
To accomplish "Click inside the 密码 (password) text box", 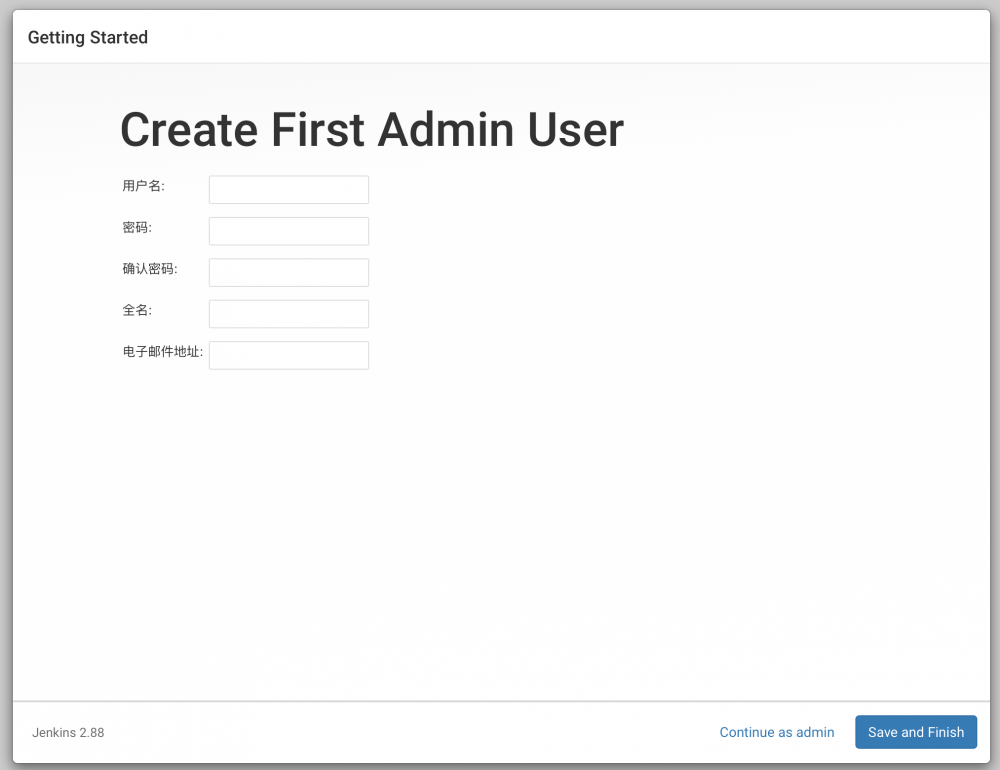I will [288, 231].
